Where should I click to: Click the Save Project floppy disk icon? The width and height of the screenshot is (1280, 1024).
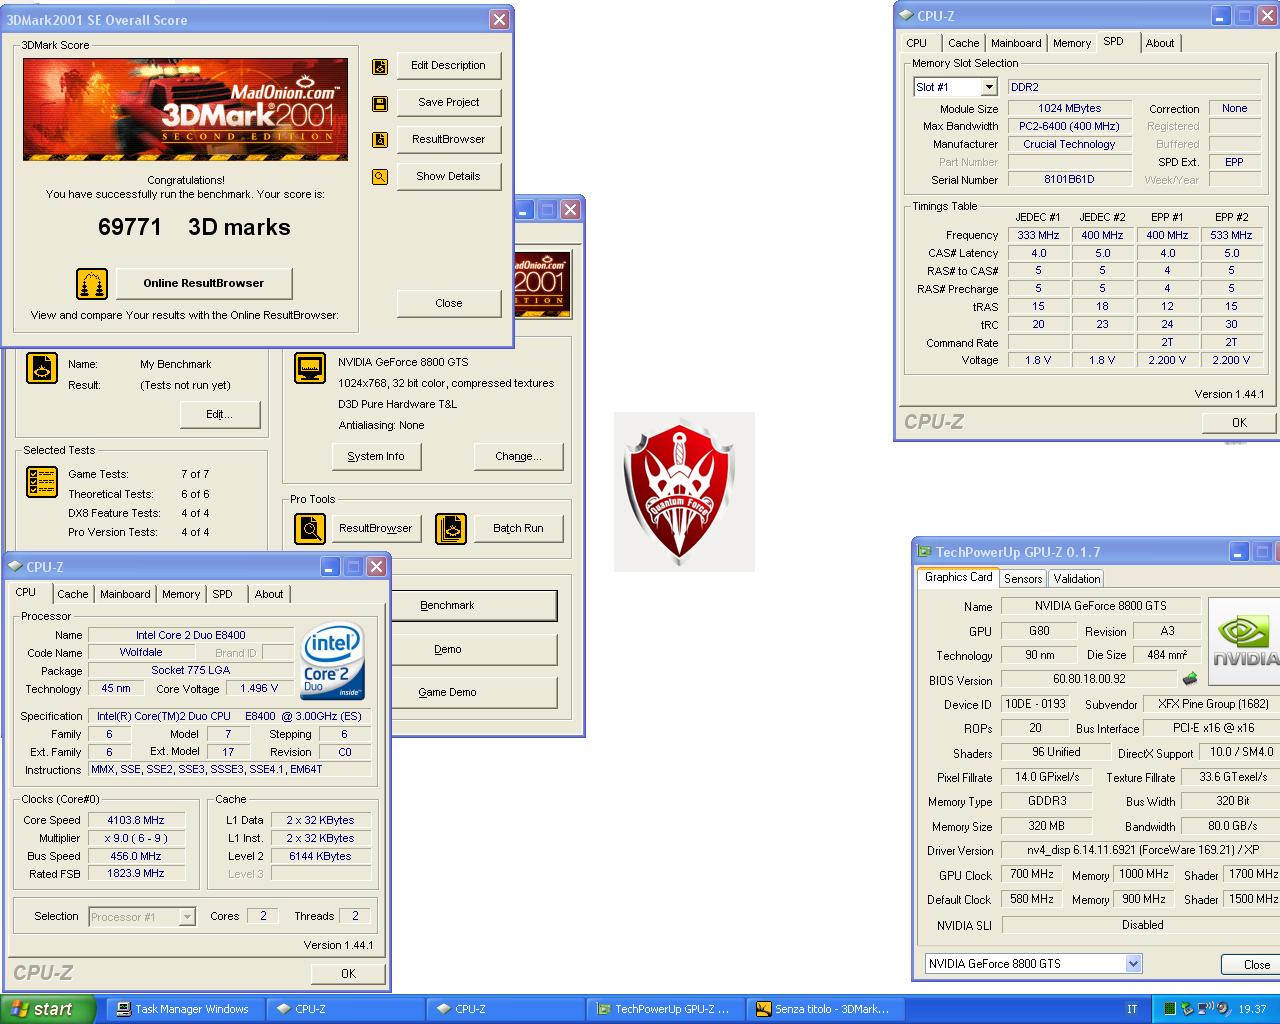[380, 103]
